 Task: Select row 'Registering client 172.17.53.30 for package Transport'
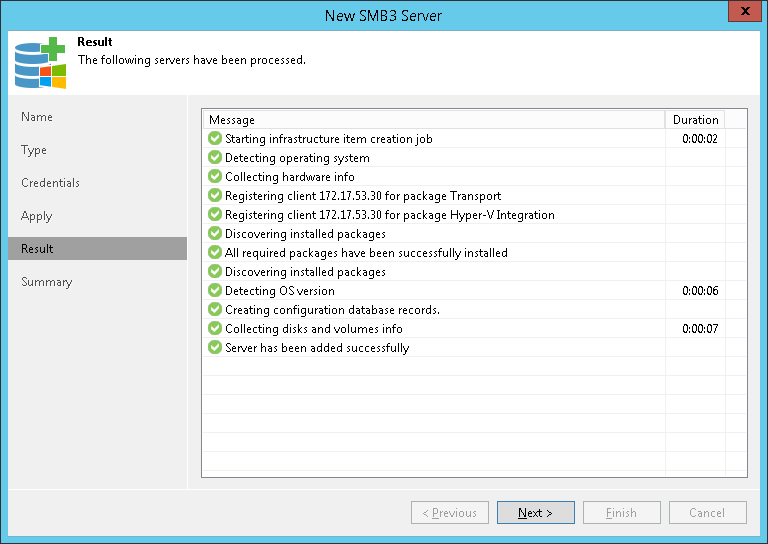click(x=474, y=195)
